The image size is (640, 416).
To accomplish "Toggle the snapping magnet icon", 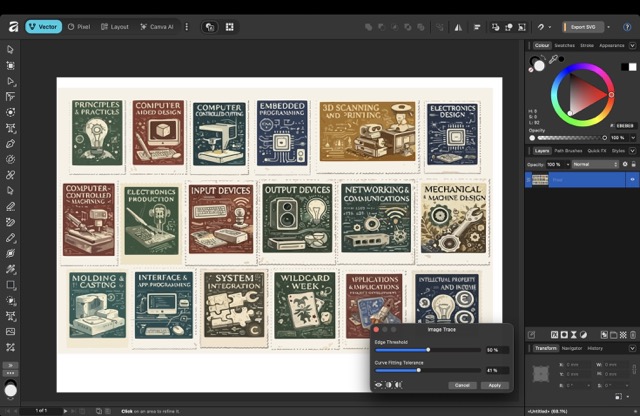I will 541,27.
